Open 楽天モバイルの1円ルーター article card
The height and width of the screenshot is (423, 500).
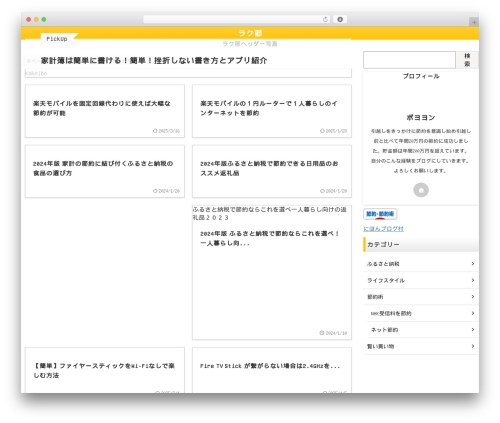[272, 111]
